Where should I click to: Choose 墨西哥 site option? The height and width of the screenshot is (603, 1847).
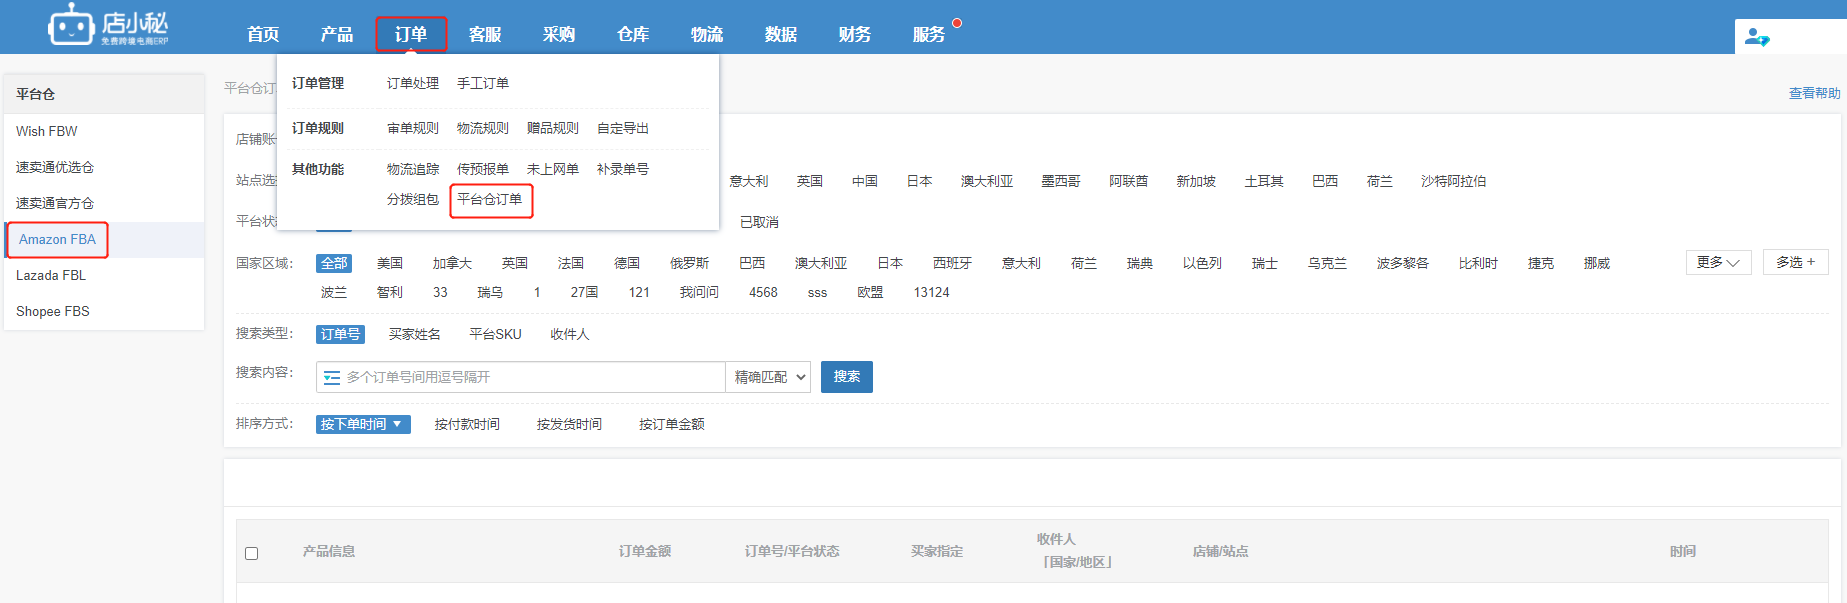1061,181
